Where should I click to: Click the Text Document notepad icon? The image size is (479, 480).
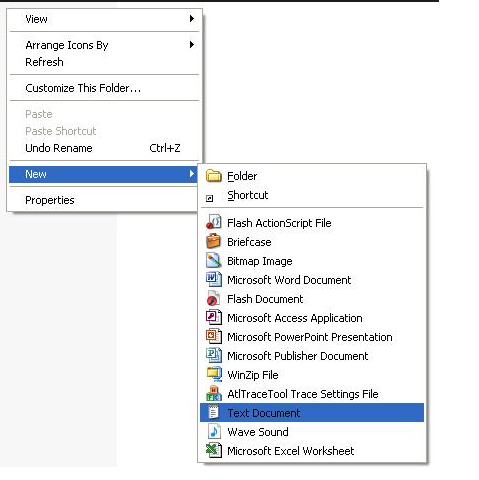pyautogui.click(x=213, y=412)
